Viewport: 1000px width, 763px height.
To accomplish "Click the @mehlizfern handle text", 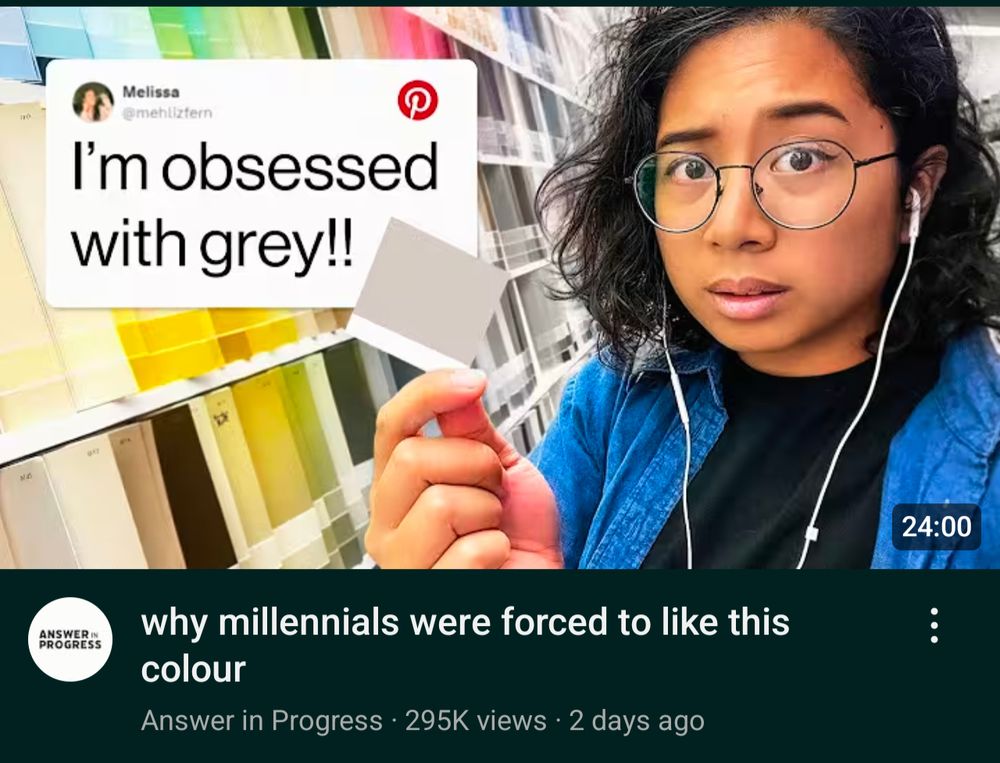I will [168, 113].
